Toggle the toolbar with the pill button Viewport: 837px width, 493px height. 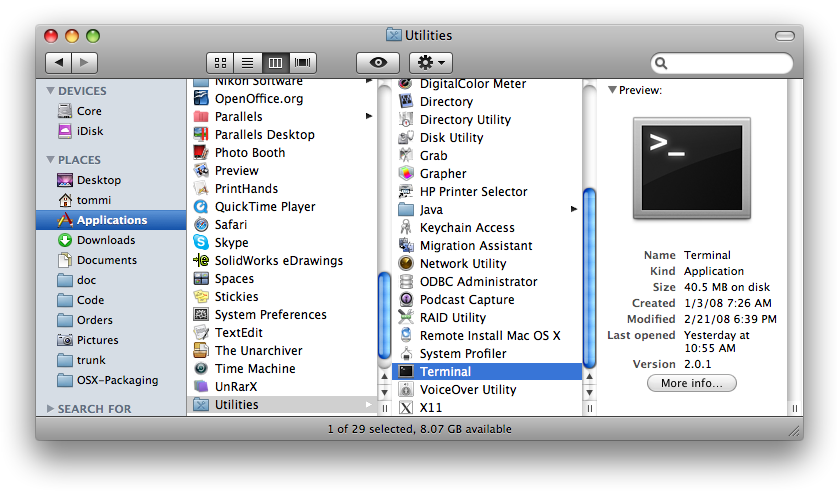(785, 36)
